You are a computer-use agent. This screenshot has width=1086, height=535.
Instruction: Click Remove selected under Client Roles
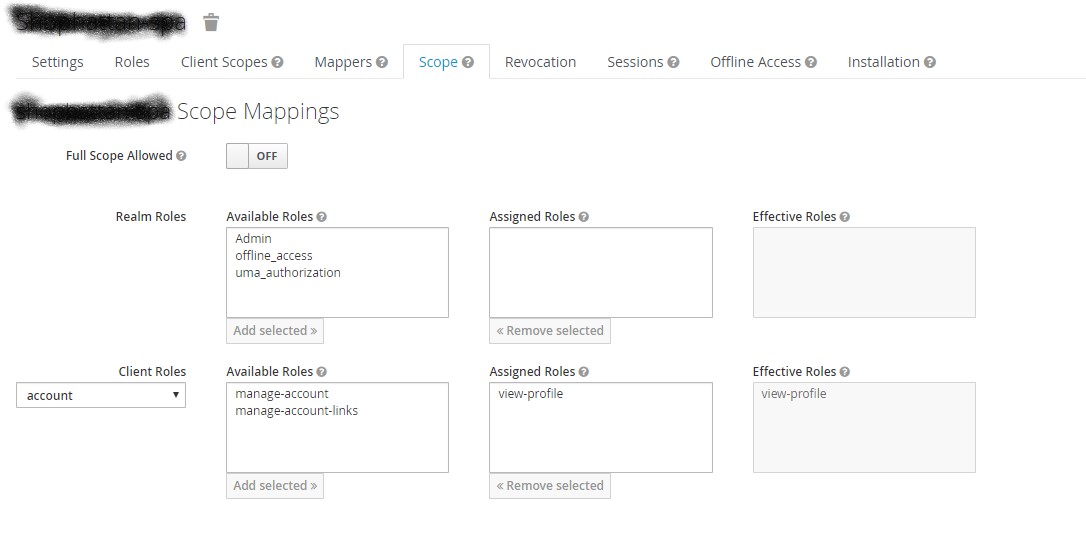[550, 486]
